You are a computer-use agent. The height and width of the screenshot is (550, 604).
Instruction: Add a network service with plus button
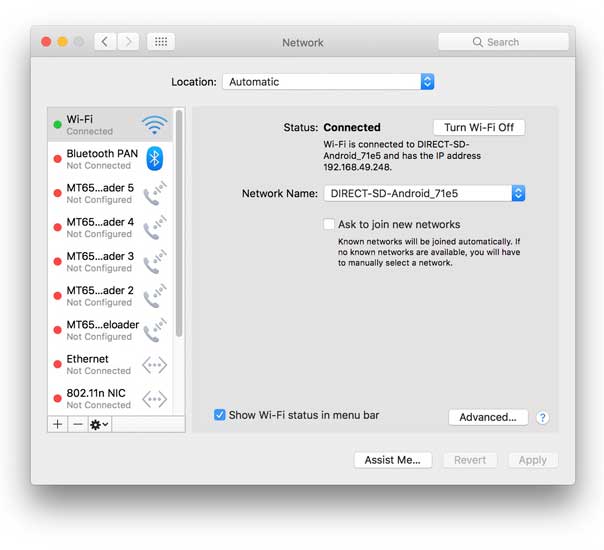tap(58, 424)
